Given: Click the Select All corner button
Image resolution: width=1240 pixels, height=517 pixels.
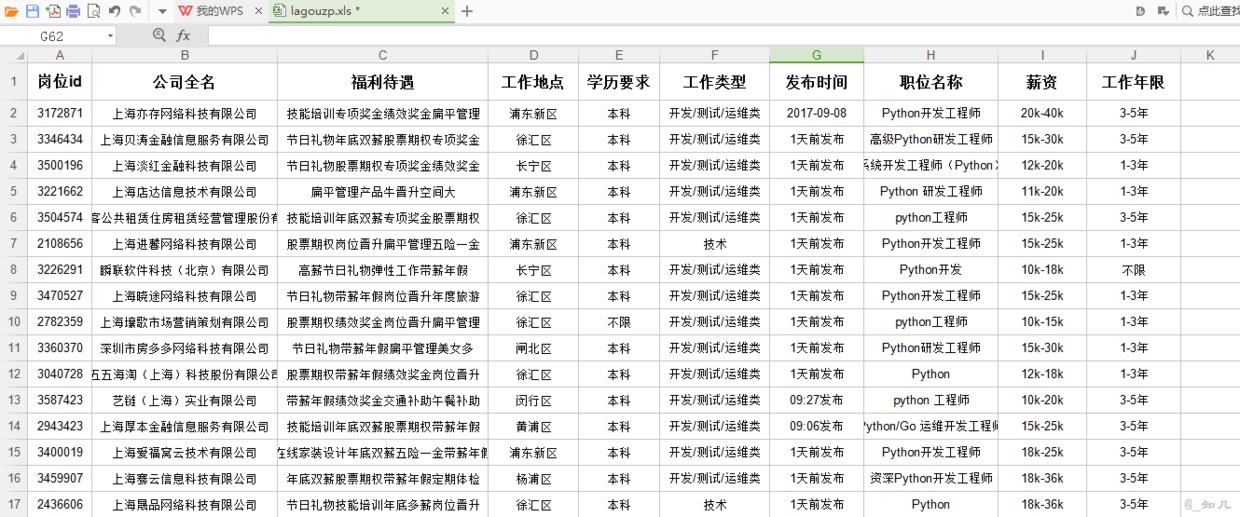Looking at the screenshot, I should [14, 55].
